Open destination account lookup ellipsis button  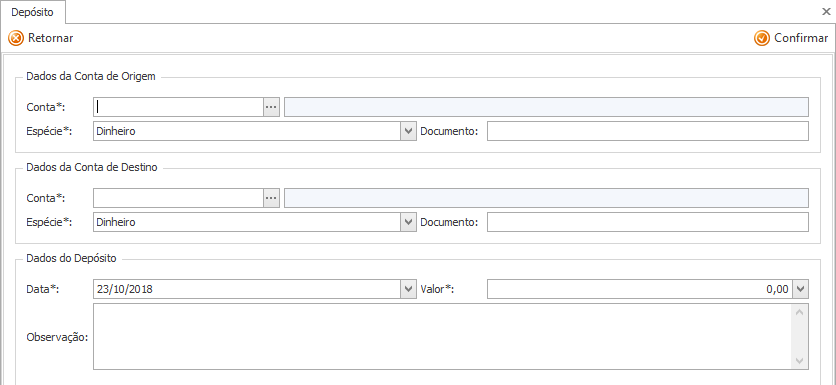(271, 198)
